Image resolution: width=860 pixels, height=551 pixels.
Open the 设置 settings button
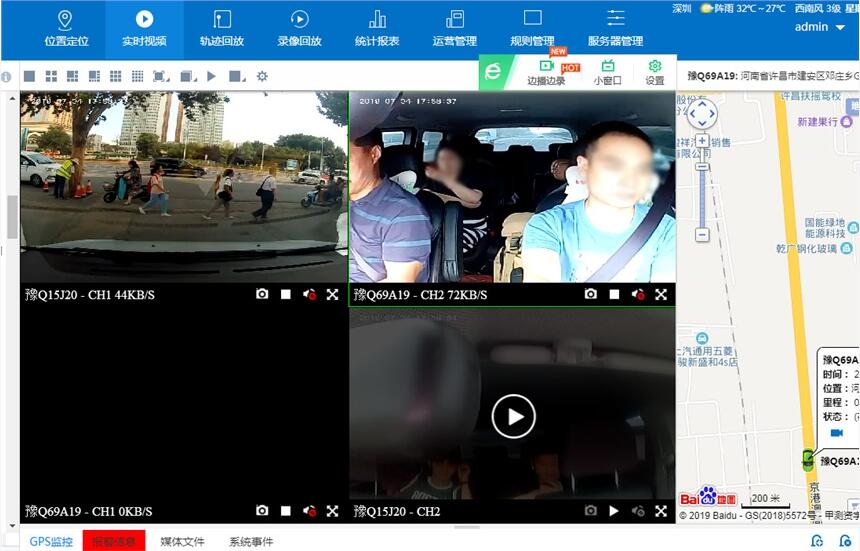click(654, 72)
